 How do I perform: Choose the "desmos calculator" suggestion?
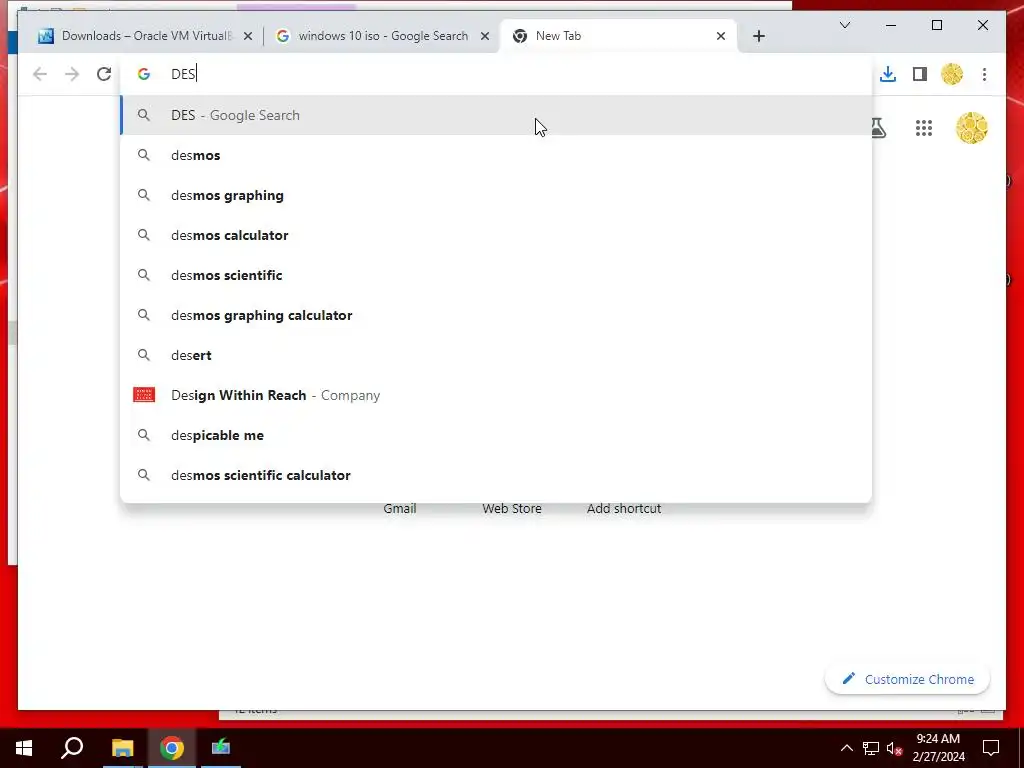coord(496,235)
